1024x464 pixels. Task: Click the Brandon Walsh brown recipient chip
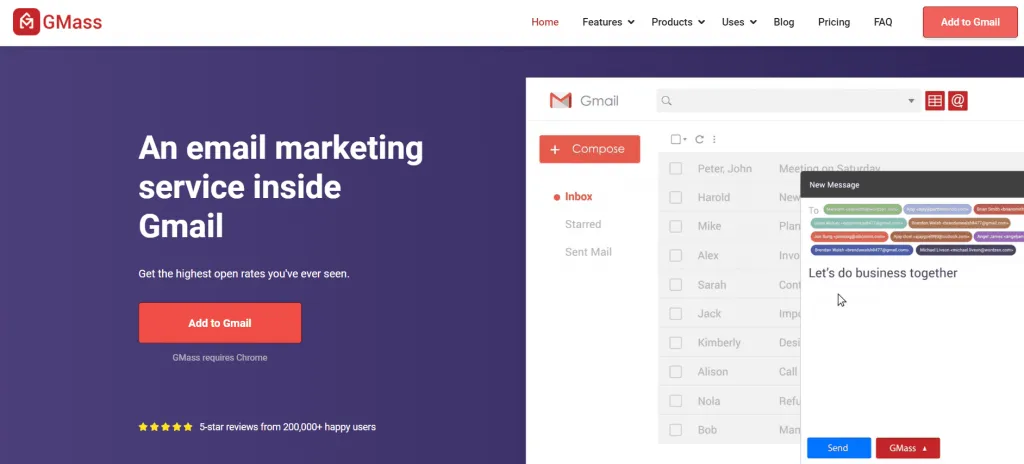pyautogui.click(x=959, y=223)
